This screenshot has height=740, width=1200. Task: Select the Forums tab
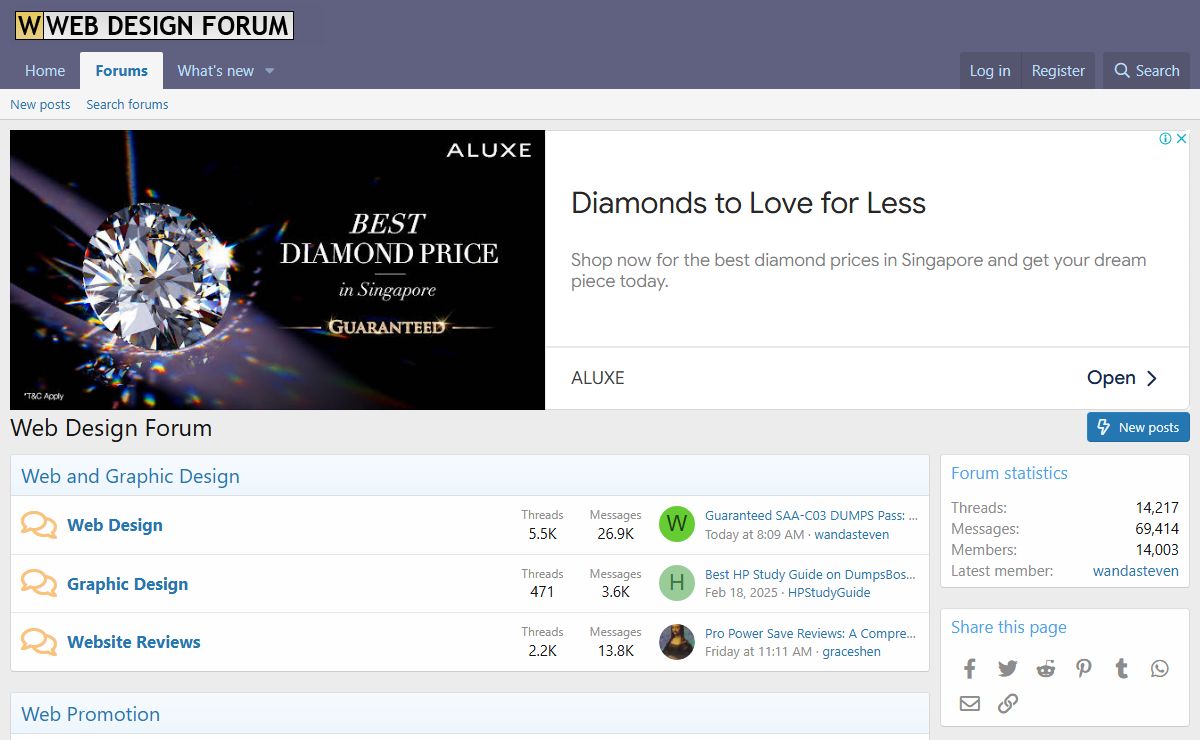(x=122, y=71)
